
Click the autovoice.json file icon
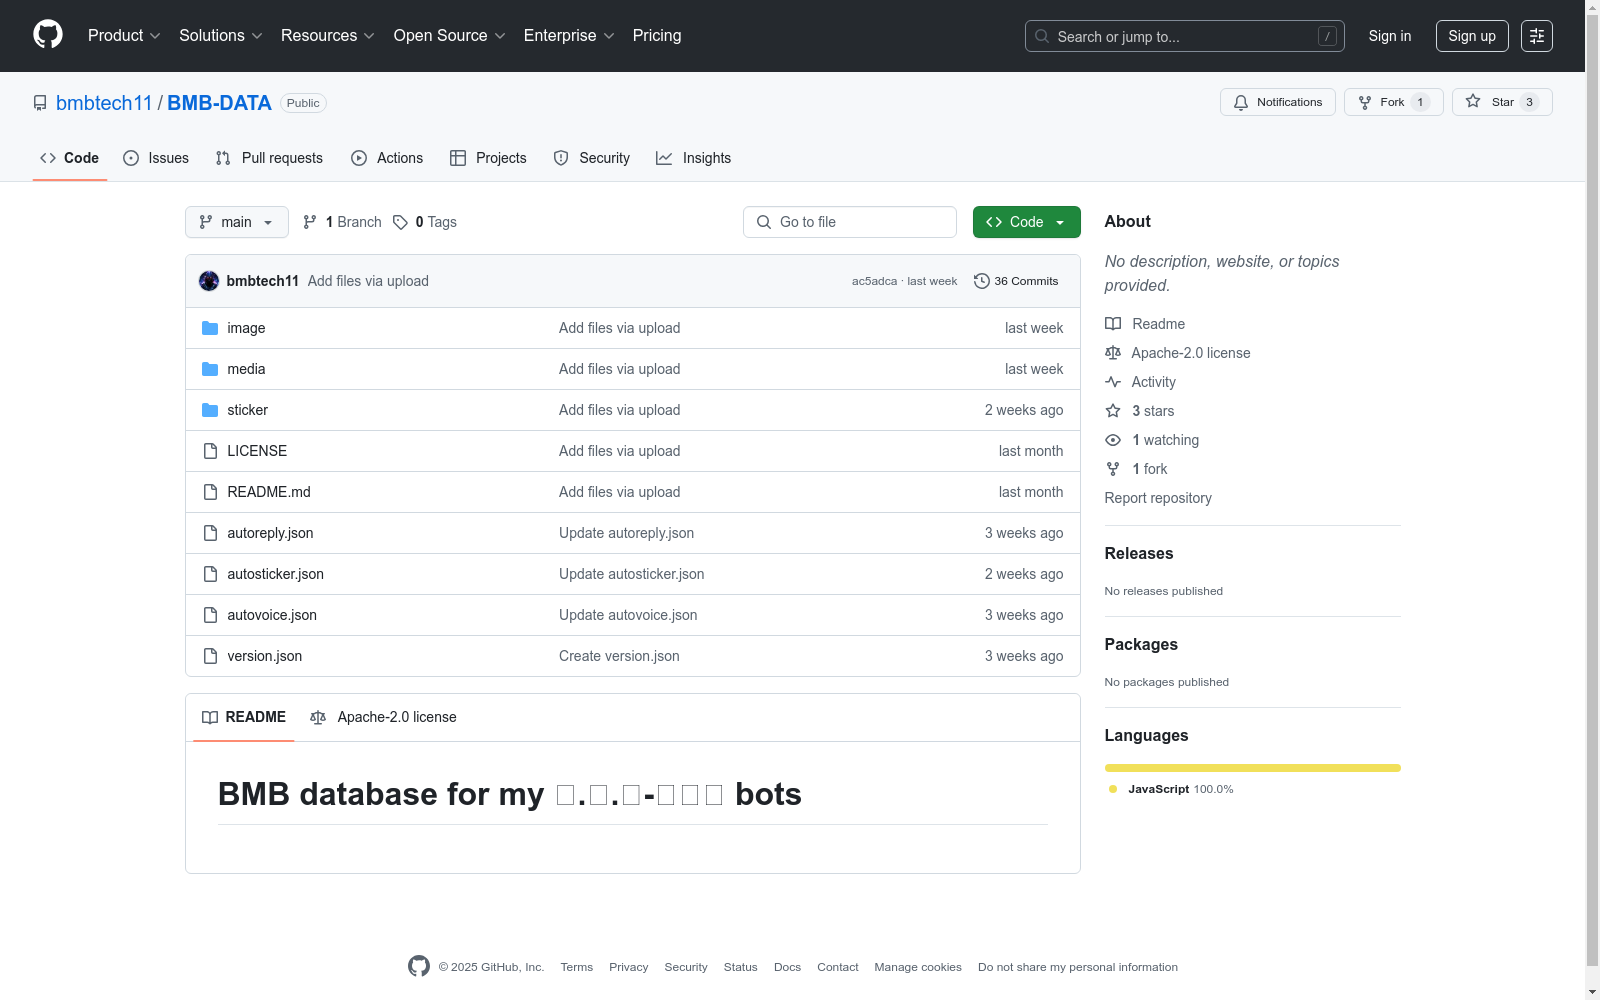[210, 615]
